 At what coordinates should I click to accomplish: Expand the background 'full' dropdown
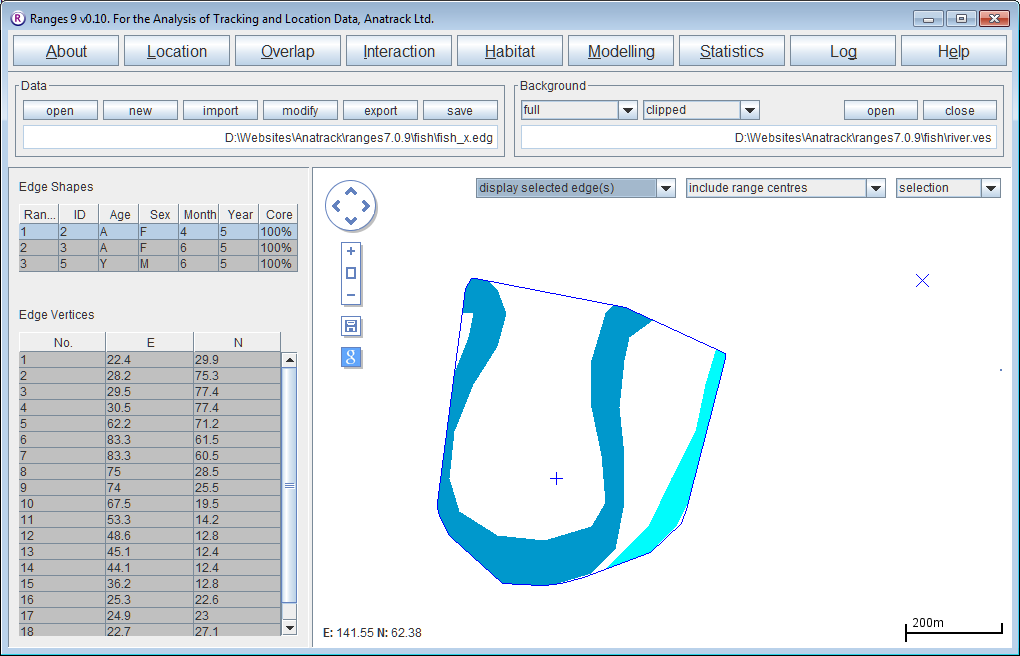(x=628, y=110)
